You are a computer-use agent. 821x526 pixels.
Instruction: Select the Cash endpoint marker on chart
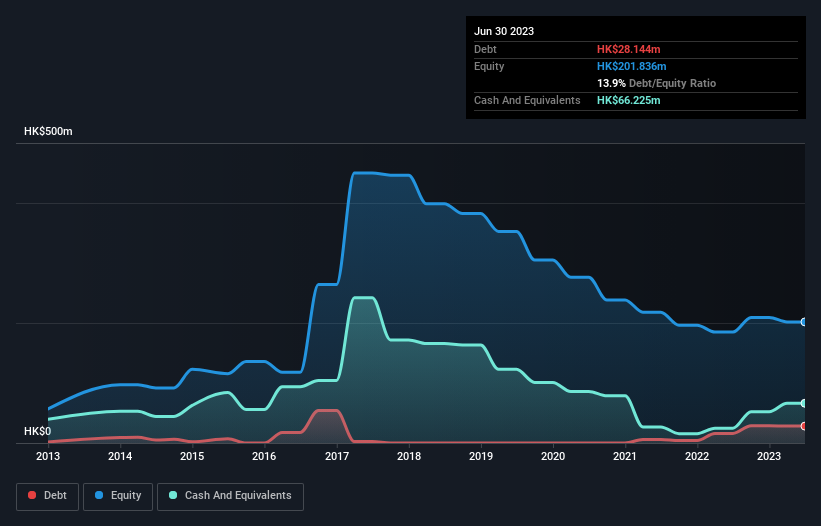click(x=804, y=403)
